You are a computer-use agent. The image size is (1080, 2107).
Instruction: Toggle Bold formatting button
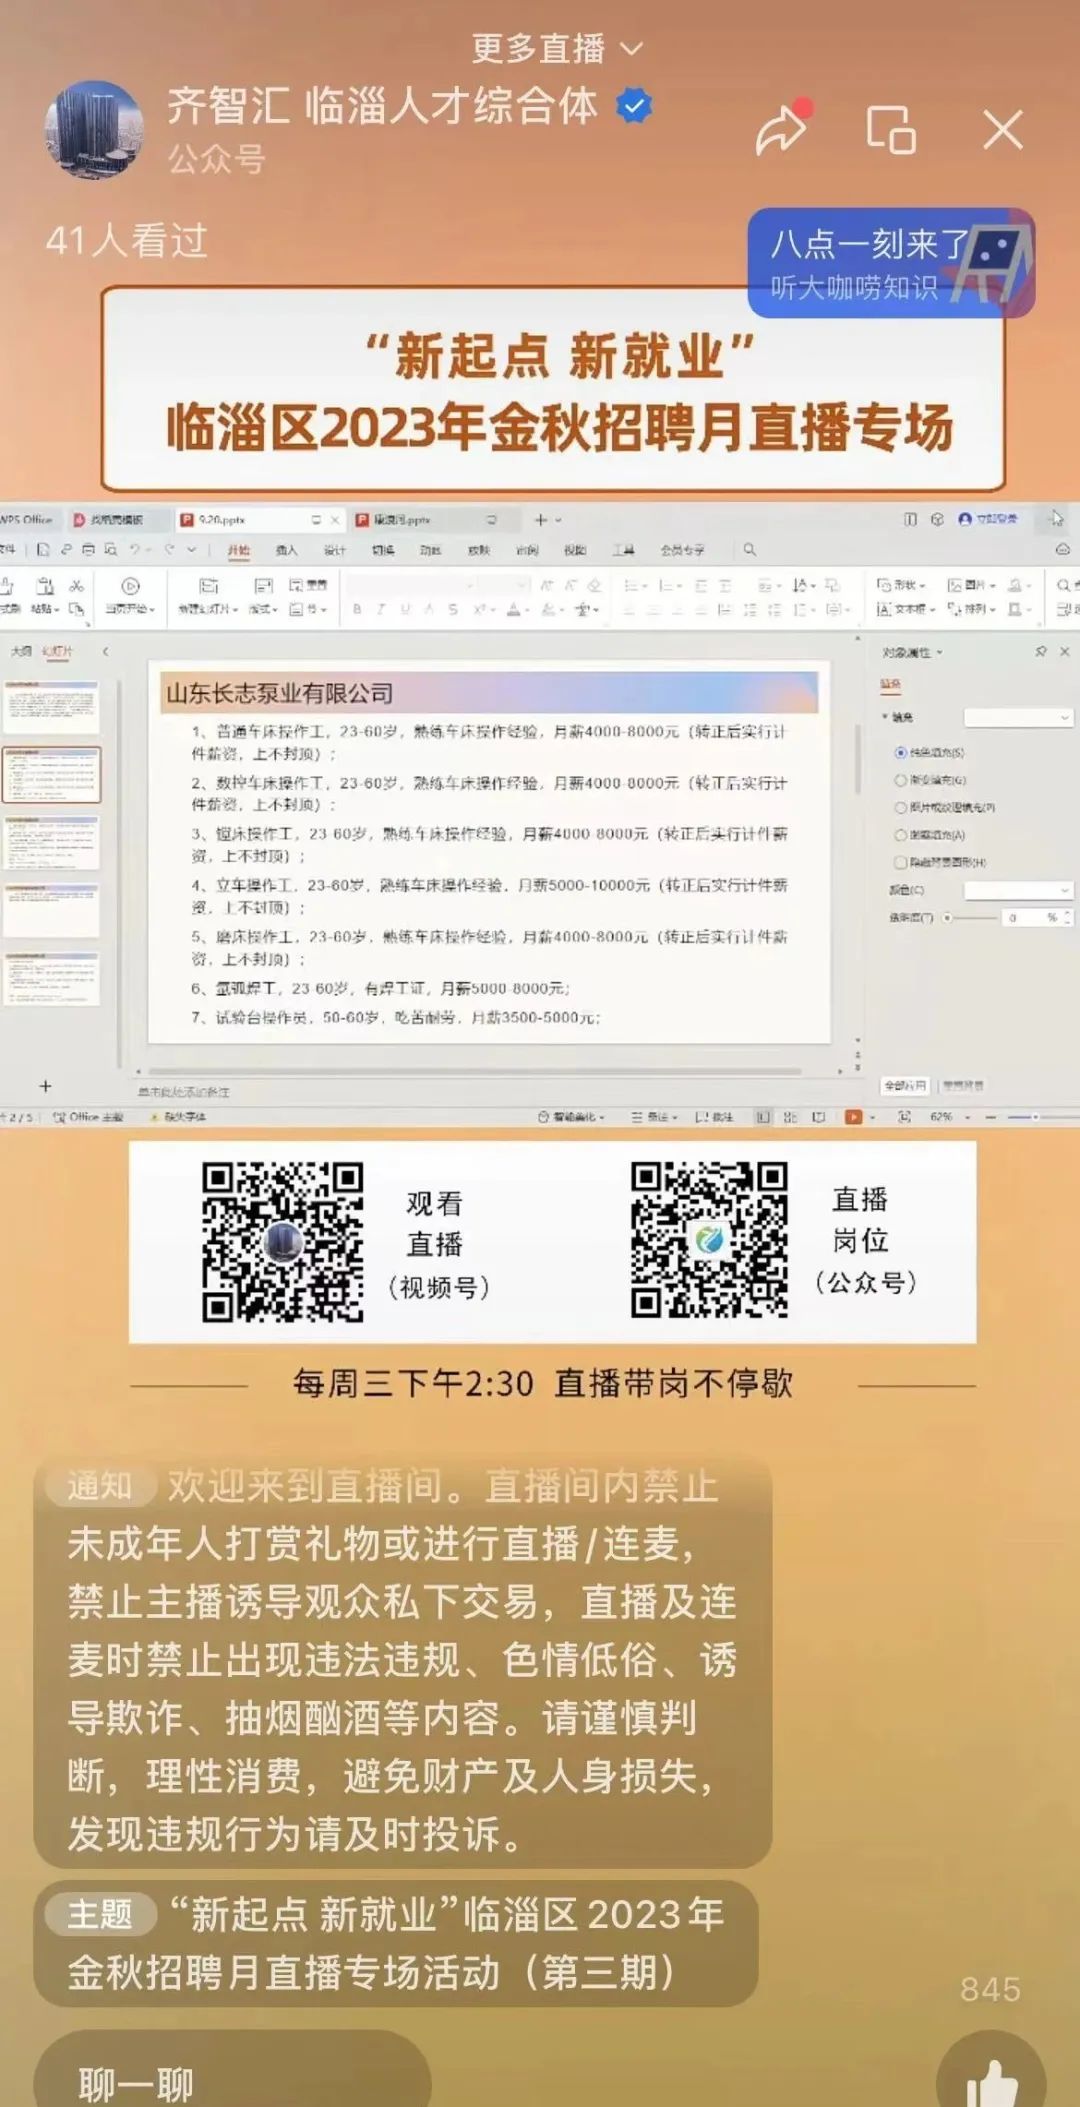point(357,609)
